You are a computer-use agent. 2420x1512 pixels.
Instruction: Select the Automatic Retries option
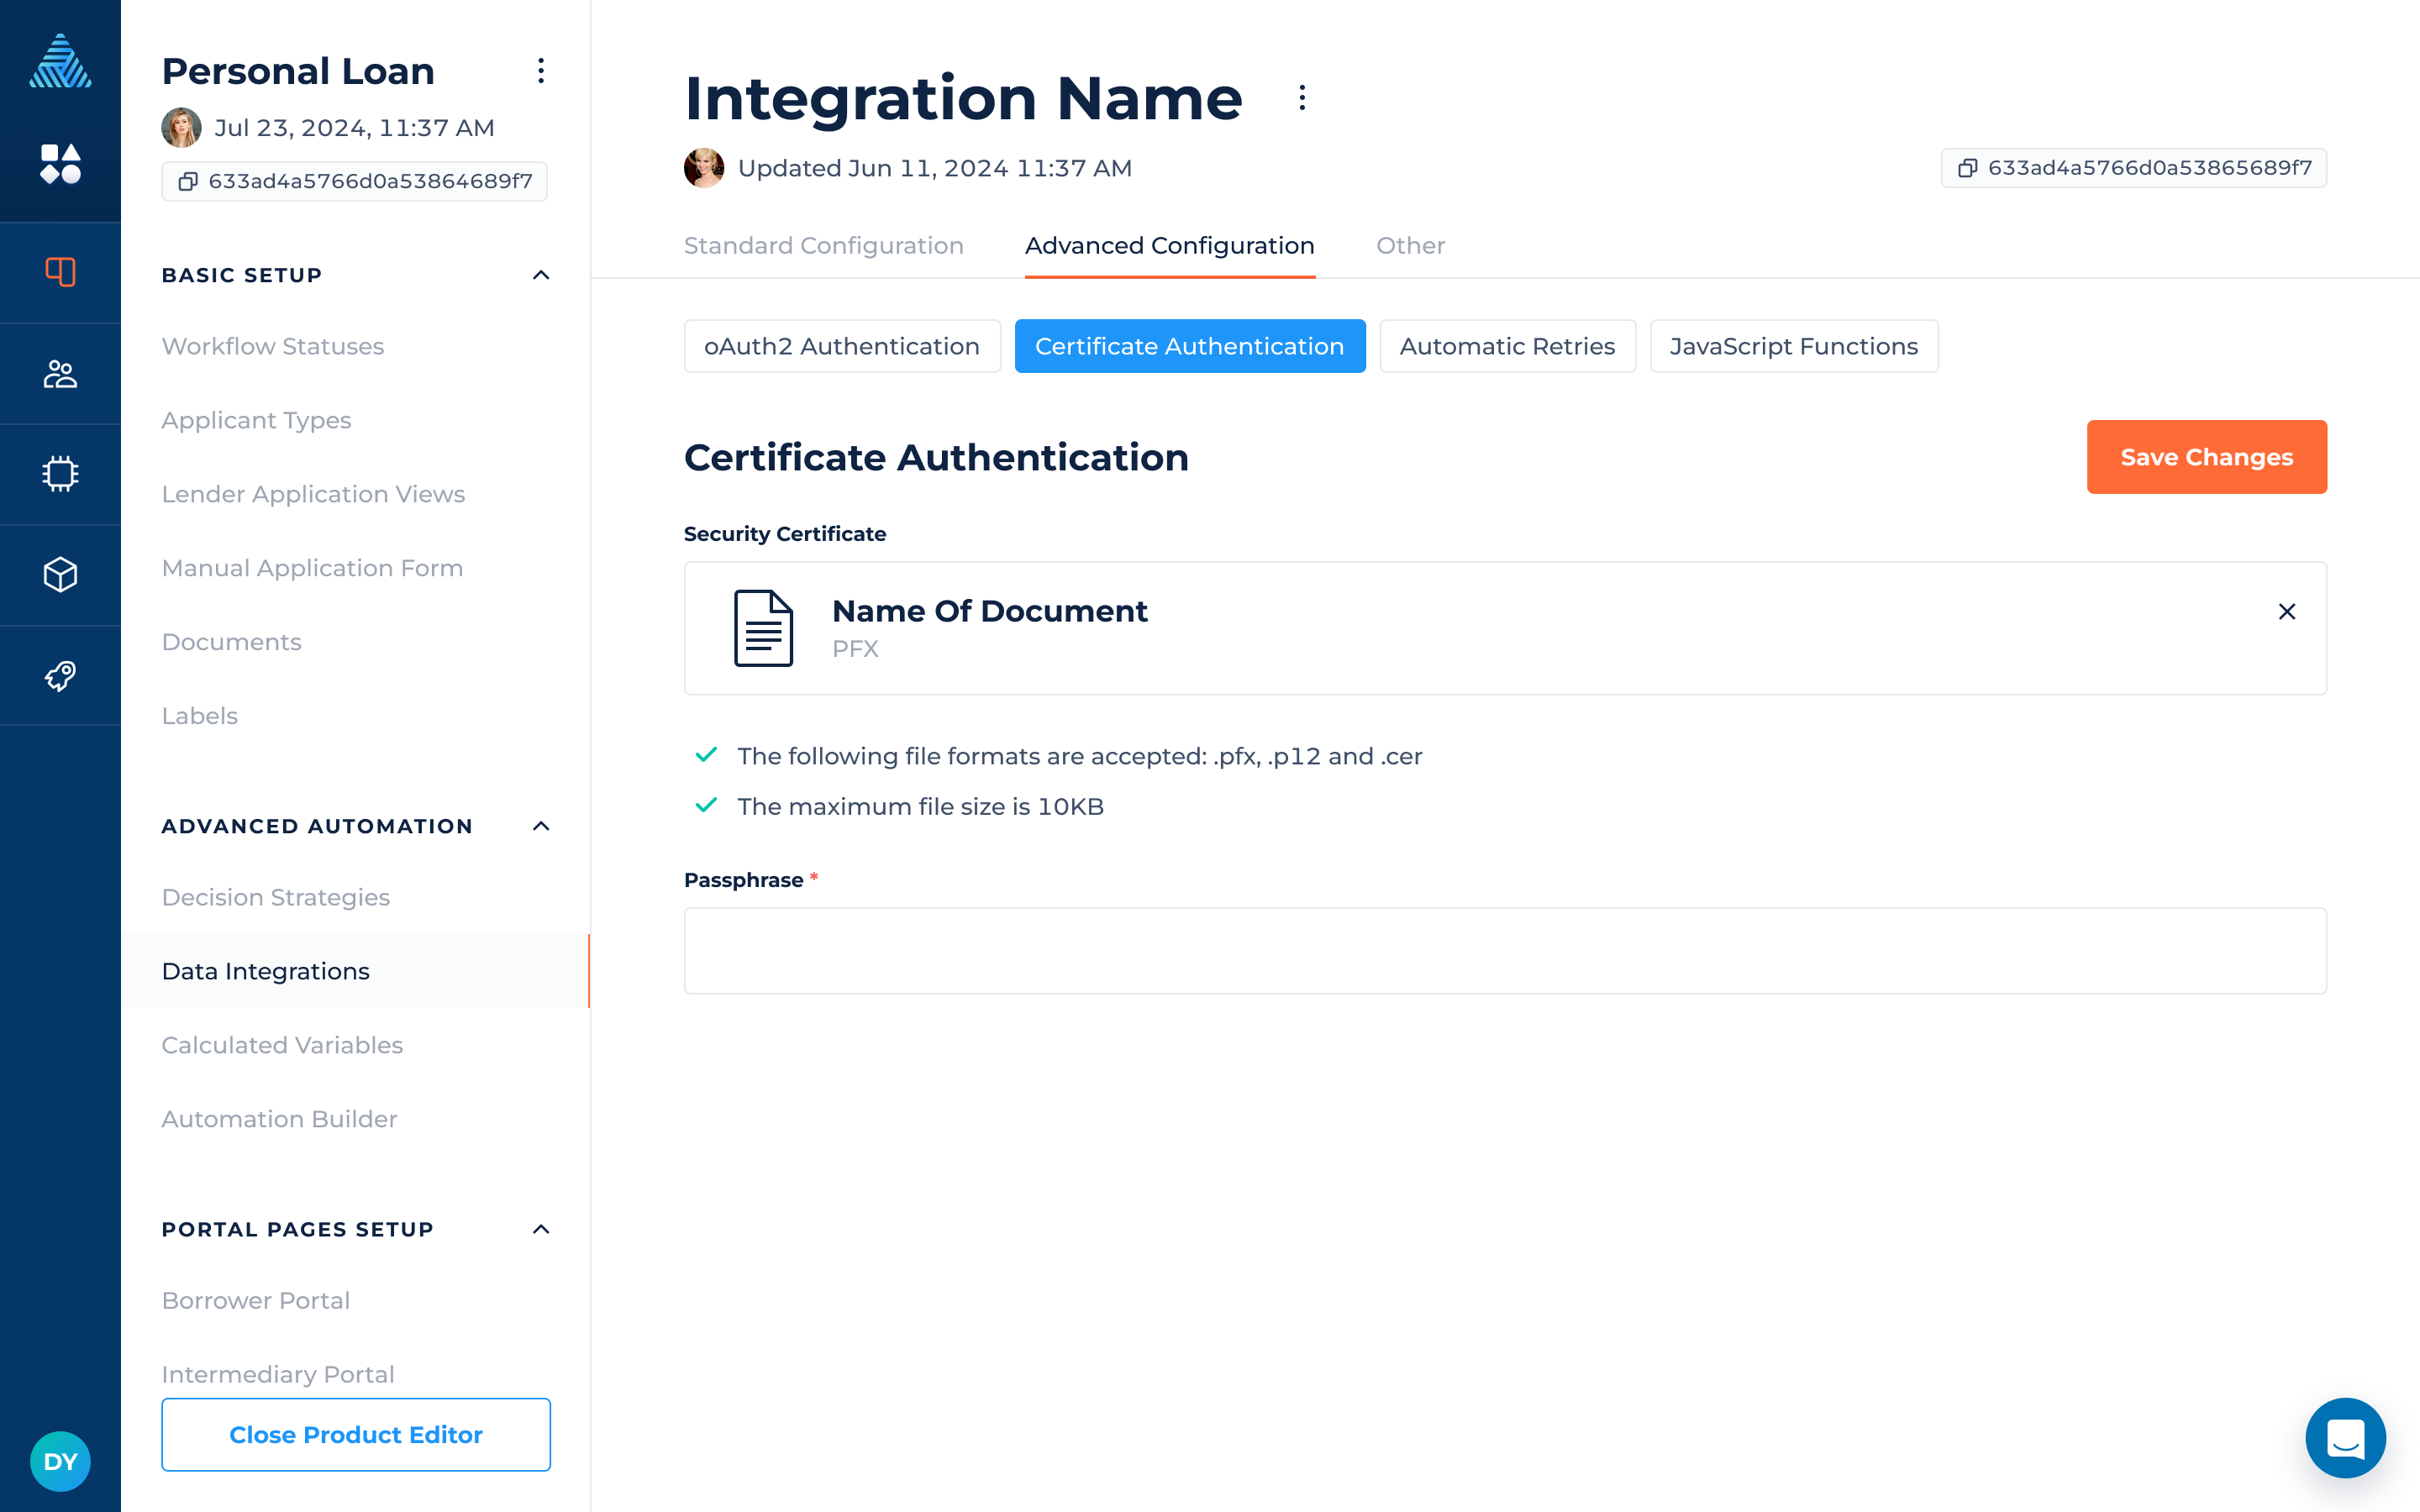click(x=1507, y=346)
